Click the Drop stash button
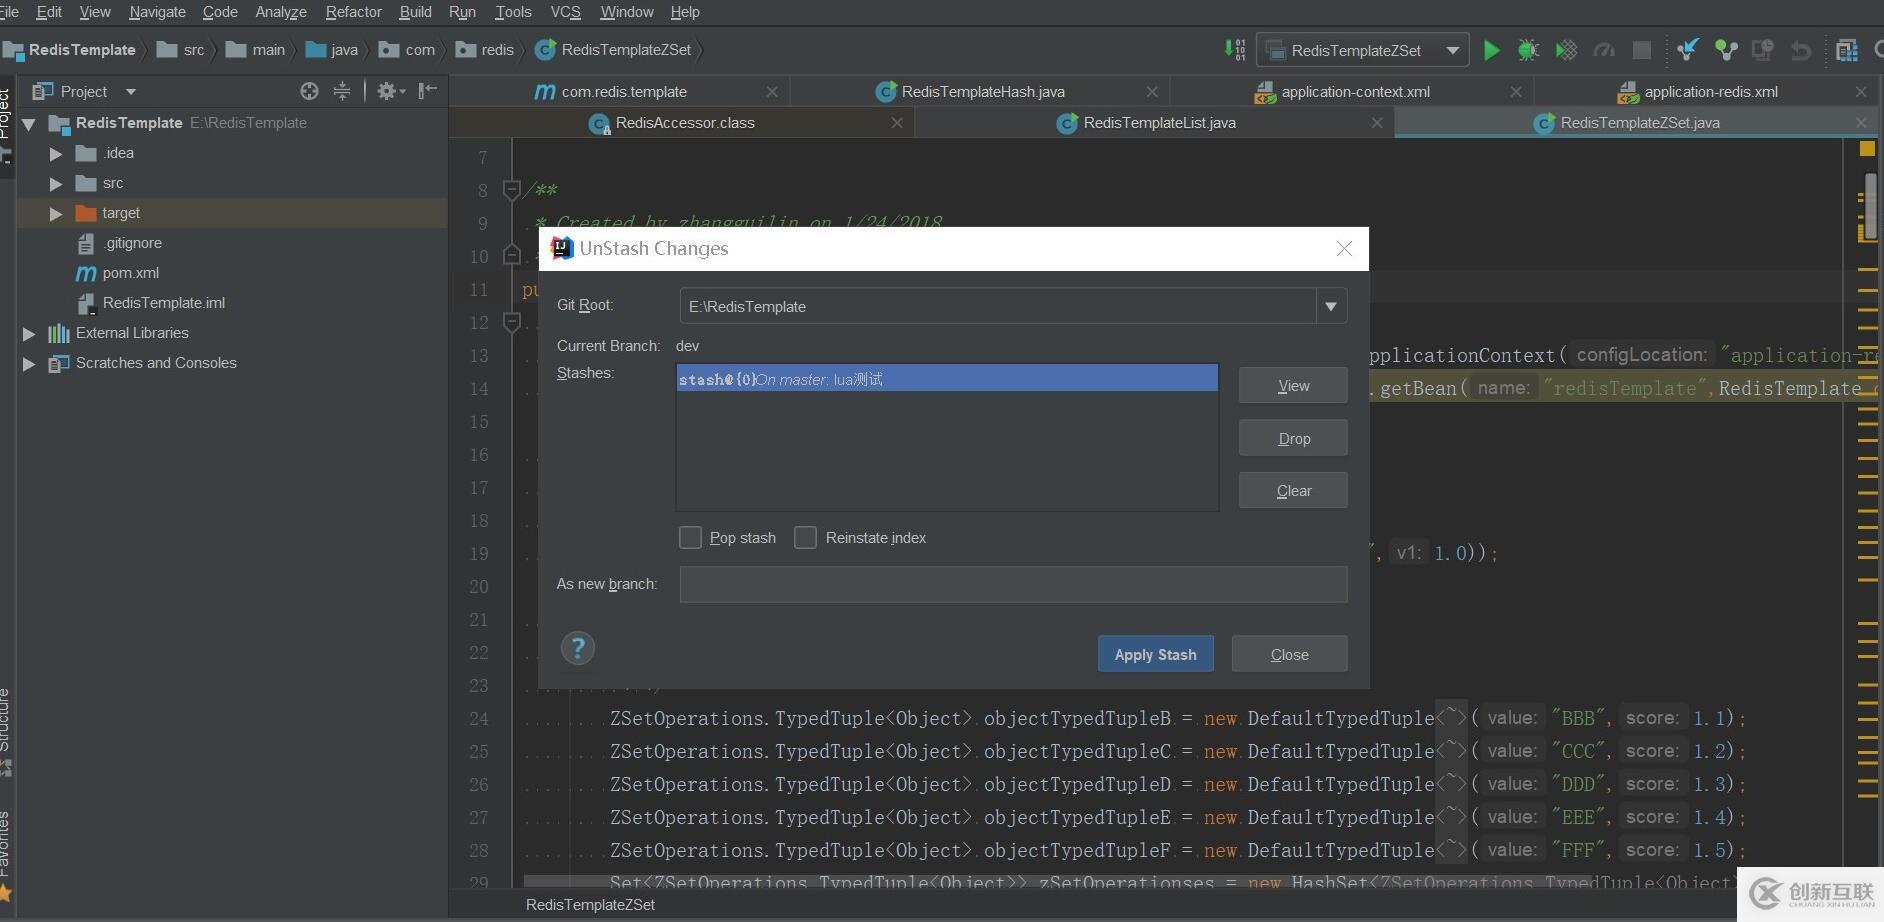Image resolution: width=1884 pixels, height=922 pixels. (1293, 438)
